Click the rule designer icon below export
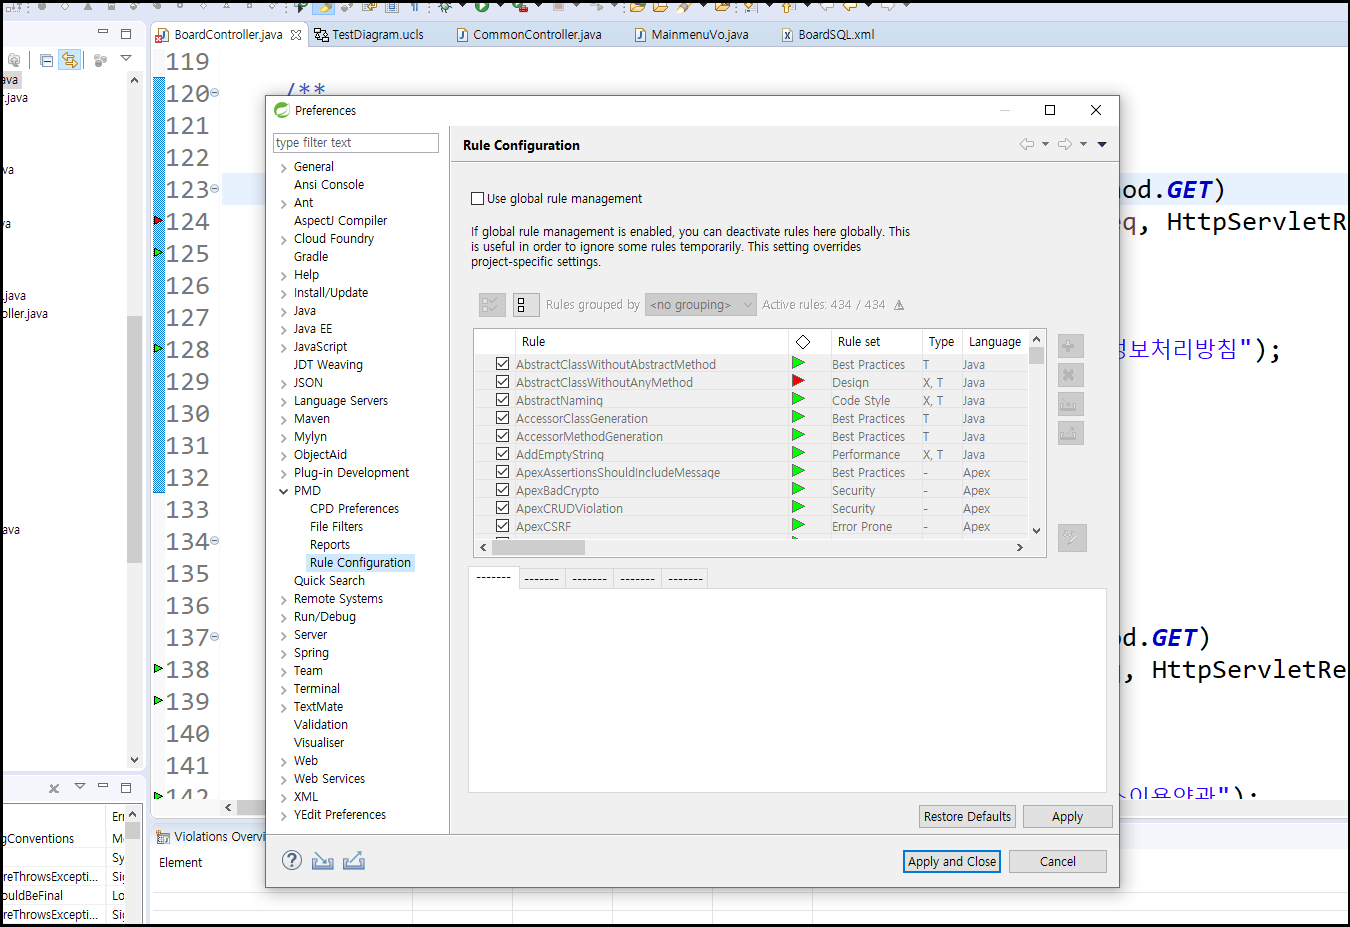This screenshot has height=927, width=1350. point(1071,538)
